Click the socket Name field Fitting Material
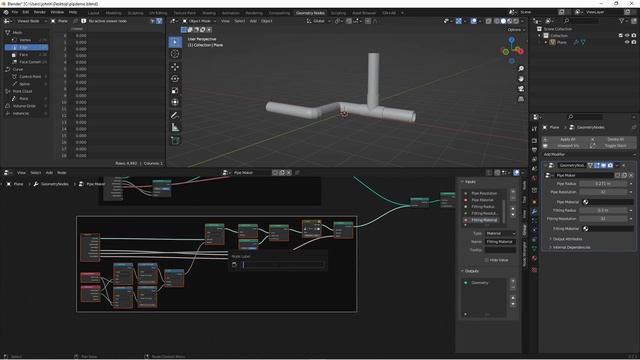Image resolution: width=640 pixels, height=360 pixels. pos(500,242)
